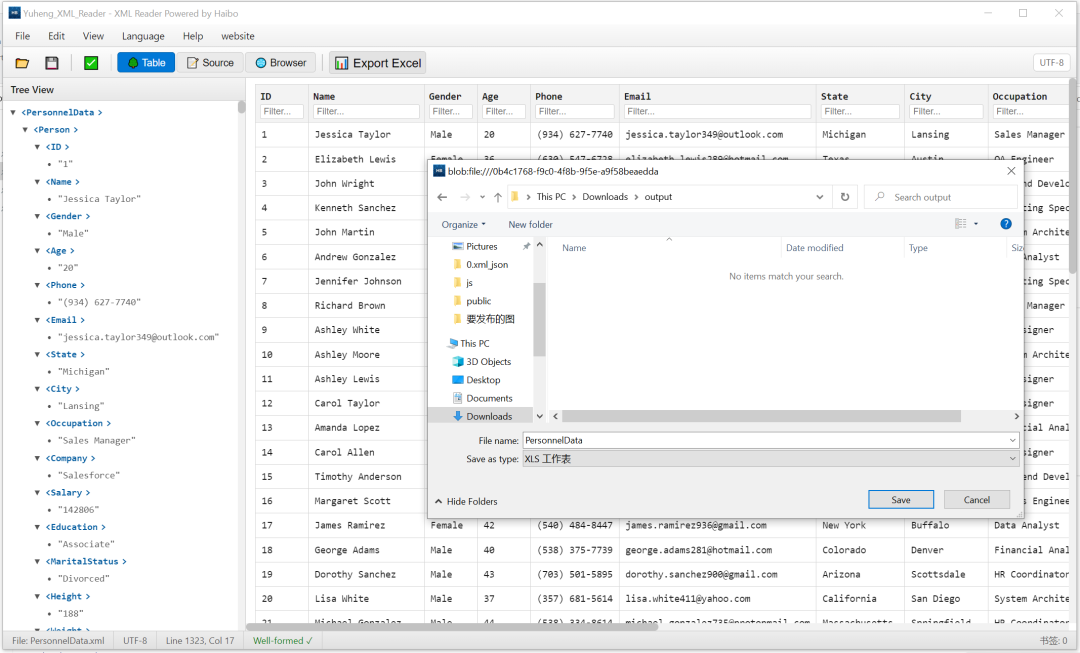Image resolution: width=1080 pixels, height=653 pixels.
Task: Expand the address bar path dropdown
Action: [820, 197]
